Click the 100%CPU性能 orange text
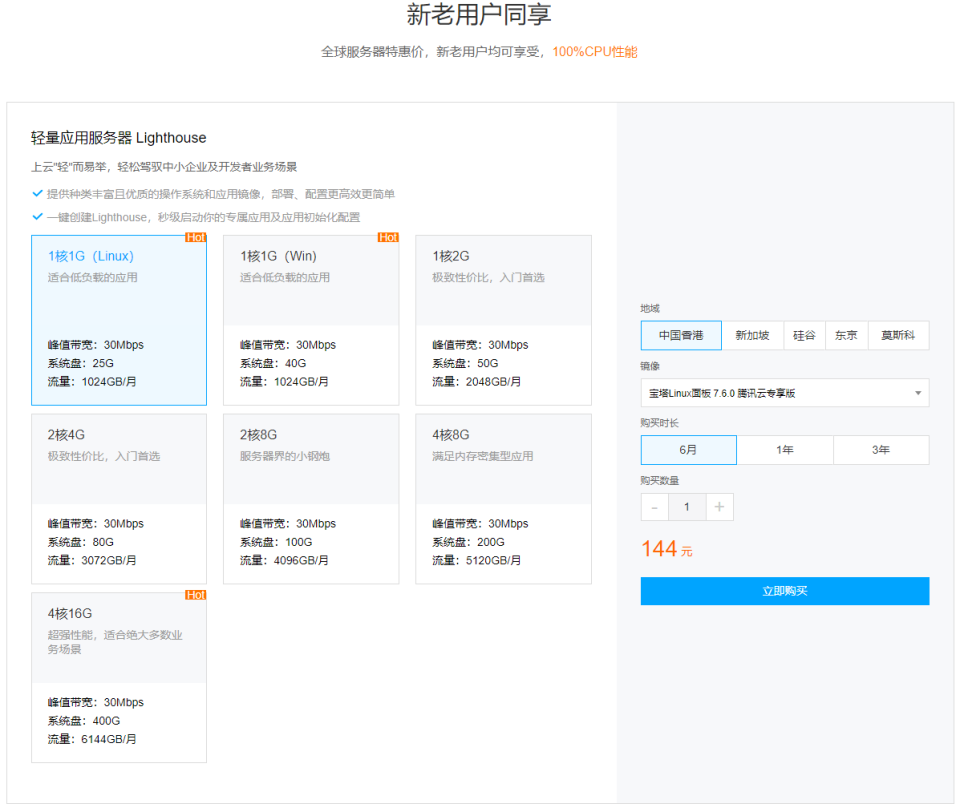 pyautogui.click(x=594, y=52)
